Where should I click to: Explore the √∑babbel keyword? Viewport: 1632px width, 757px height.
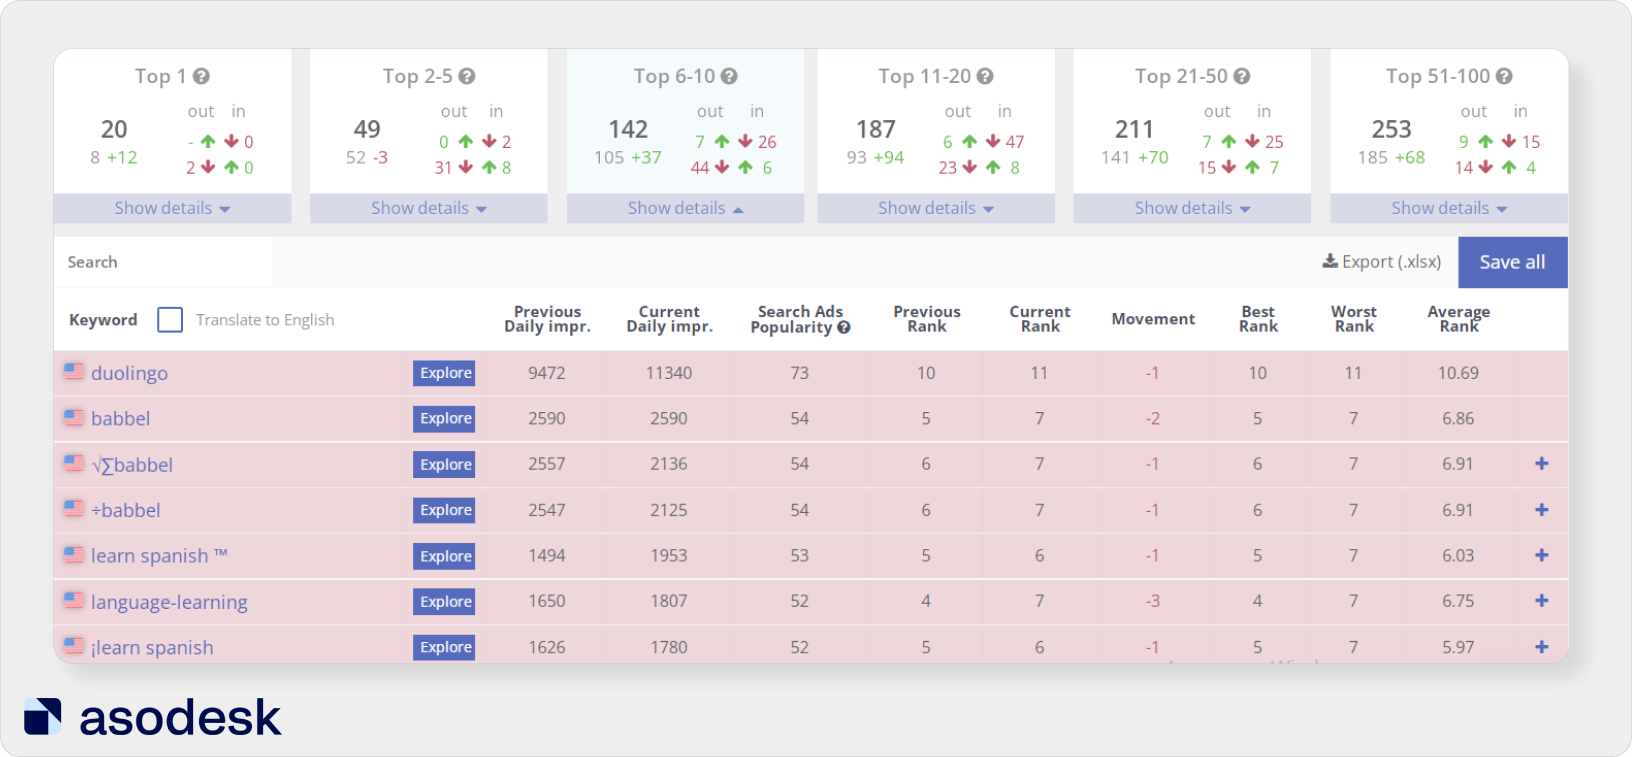pos(445,464)
